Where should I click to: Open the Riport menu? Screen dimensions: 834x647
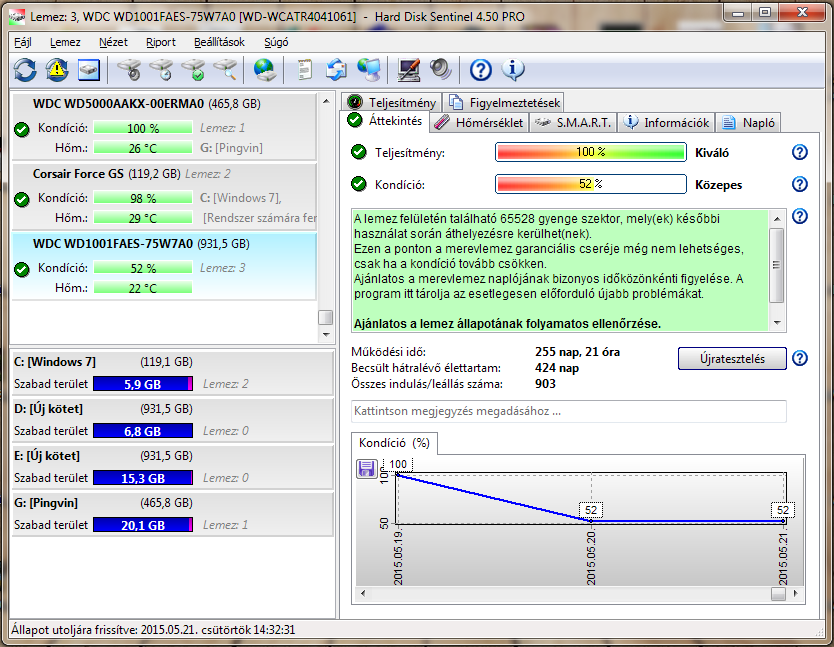(161, 43)
